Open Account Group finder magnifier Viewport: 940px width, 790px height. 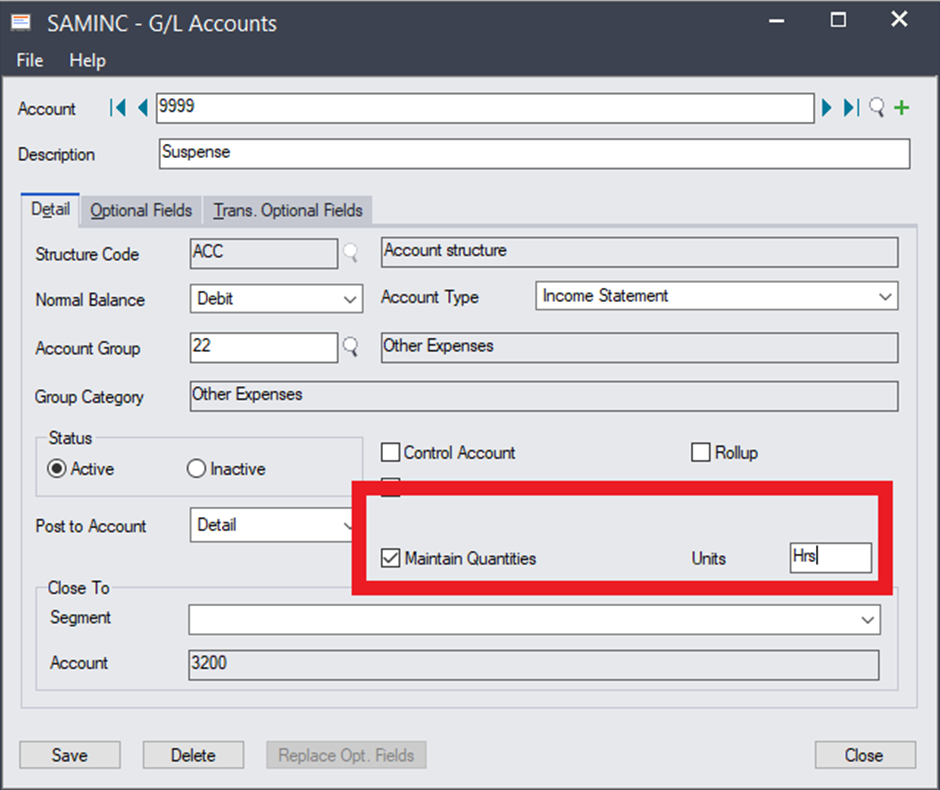click(x=351, y=348)
